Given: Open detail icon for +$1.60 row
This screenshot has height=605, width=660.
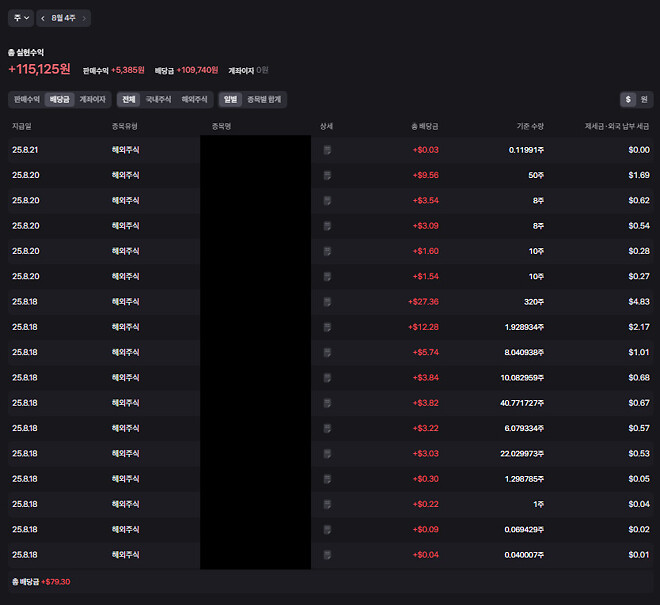Looking at the screenshot, I should pyautogui.click(x=327, y=251).
